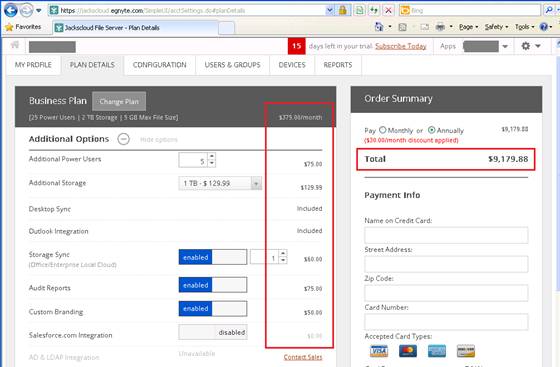This screenshot has height=367, width=560.
Task: Click the printer icon in toolbar
Action: click(x=440, y=27)
